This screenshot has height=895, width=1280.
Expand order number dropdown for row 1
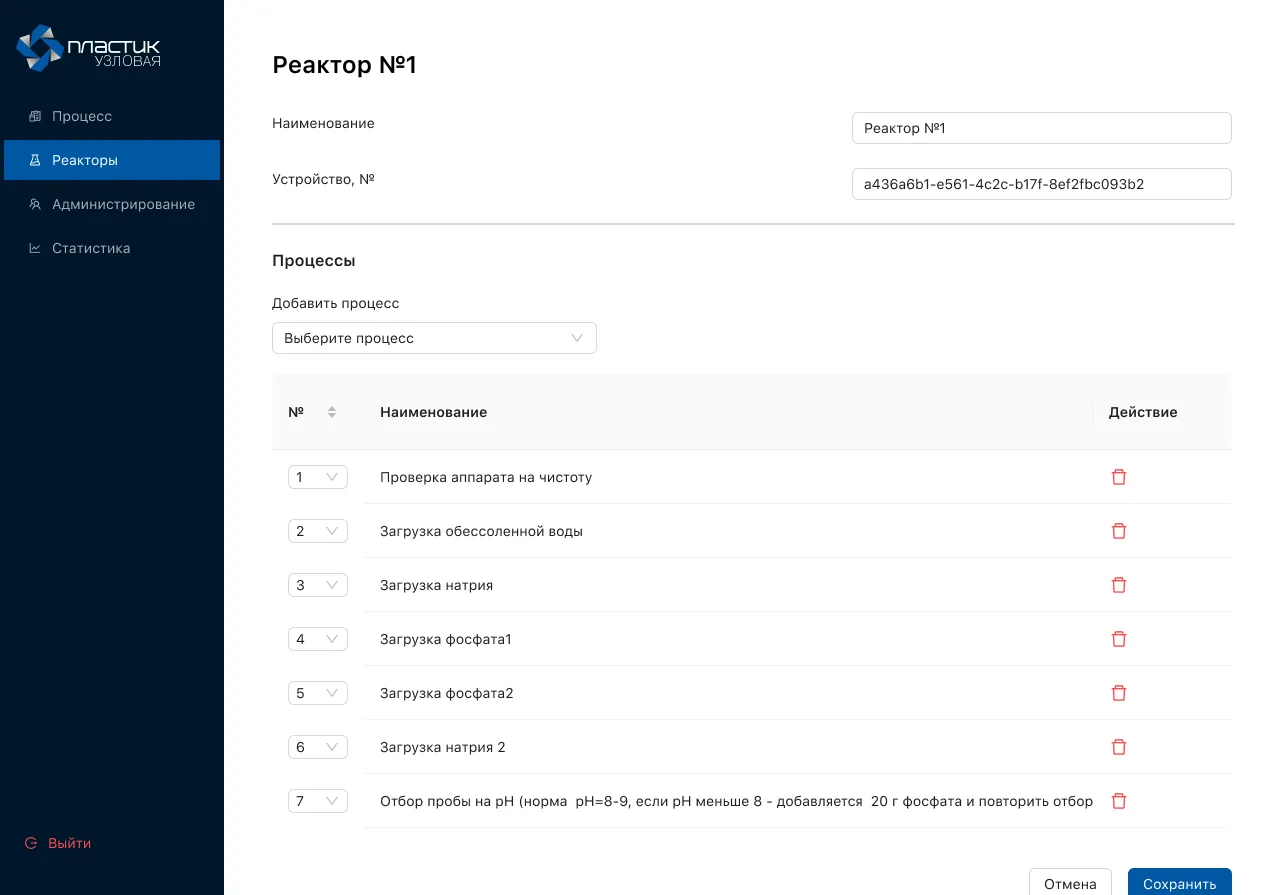pyautogui.click(x=317, y=477)
